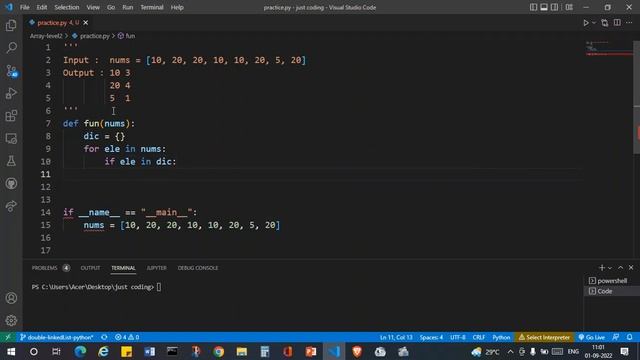Screen dimensions: 640x360
Task: Open Google Chrome from the taskbar
Action: (x=219, y=351)
